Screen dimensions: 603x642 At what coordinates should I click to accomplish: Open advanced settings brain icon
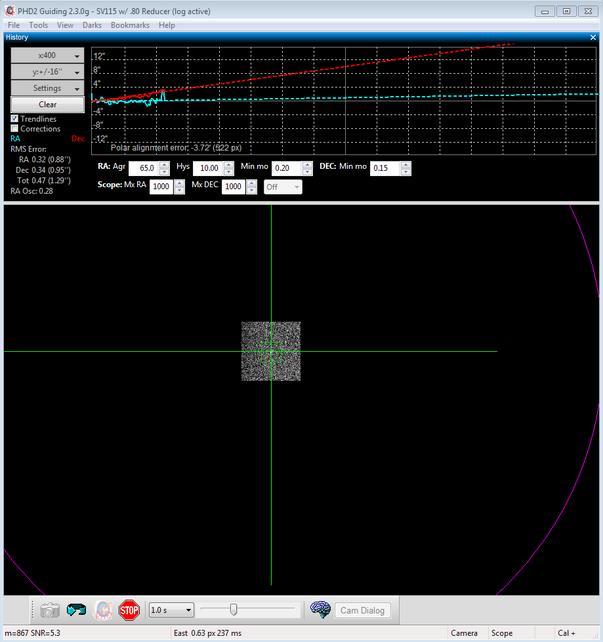pyautogui.click(x=320, y=610)
